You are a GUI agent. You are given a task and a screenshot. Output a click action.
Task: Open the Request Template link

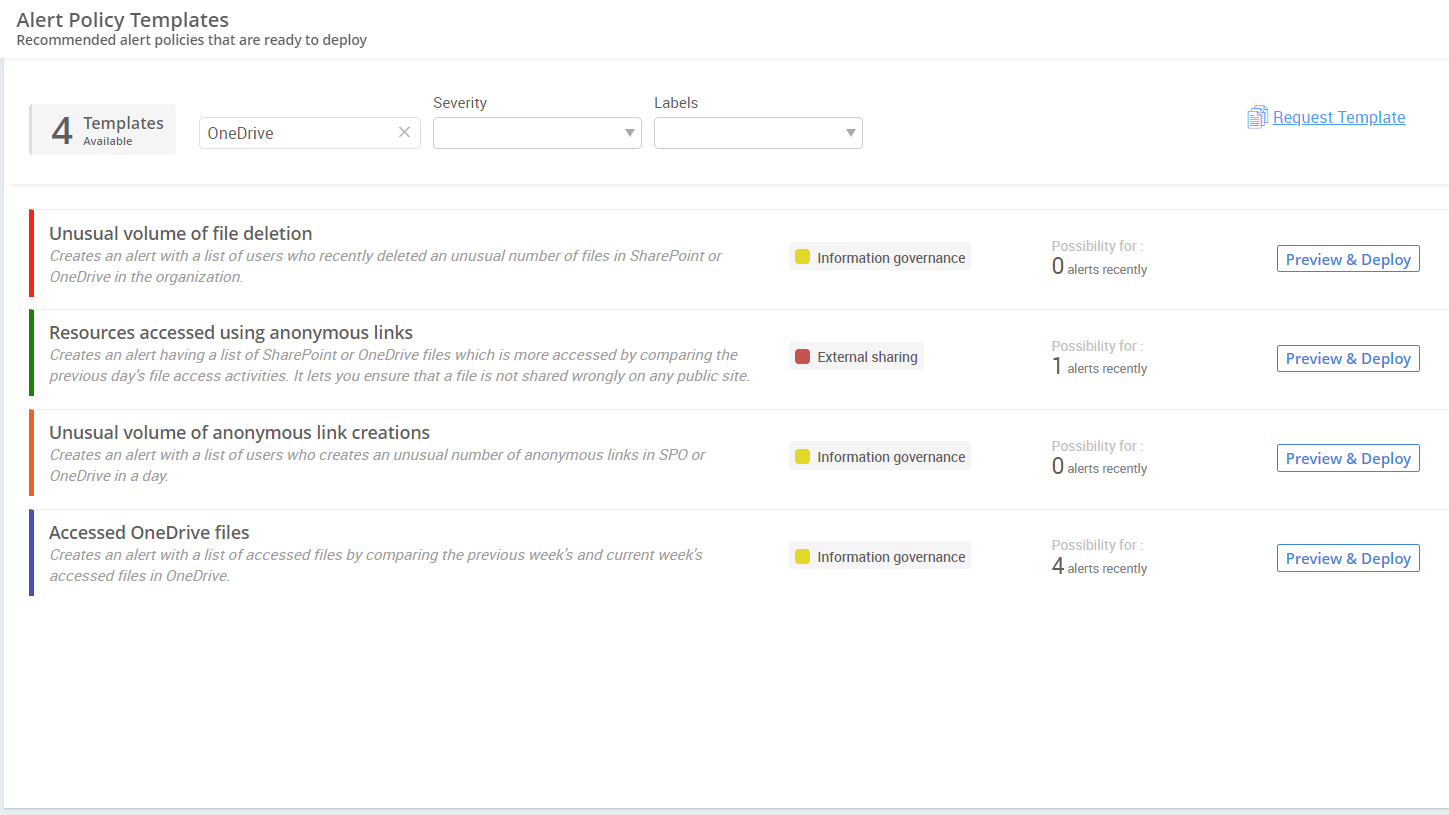pyautogui.click(x=1338, y=117)
